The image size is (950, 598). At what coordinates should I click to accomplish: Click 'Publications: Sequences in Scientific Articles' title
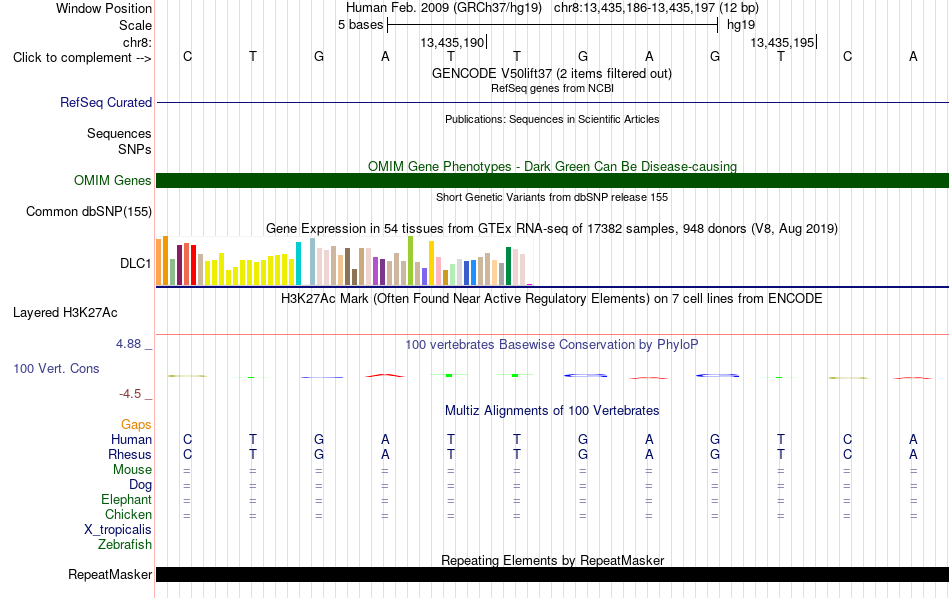pos(552,119)
